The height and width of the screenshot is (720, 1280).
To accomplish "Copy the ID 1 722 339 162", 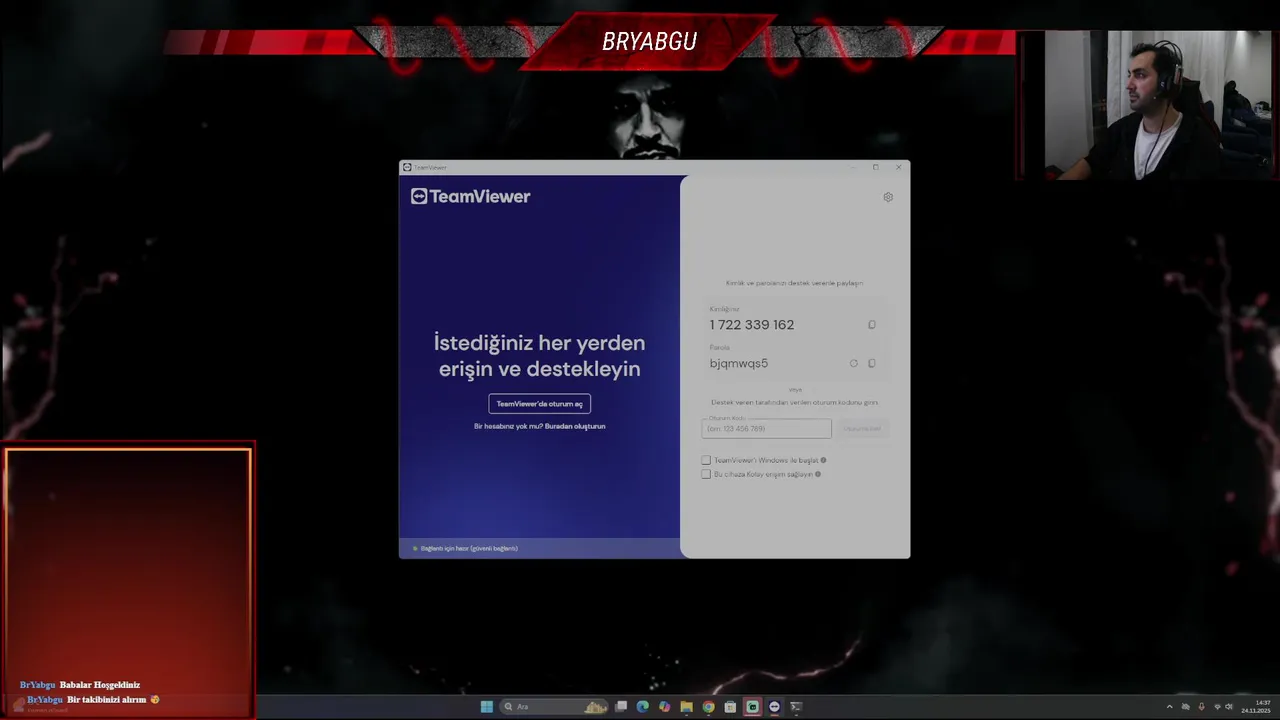I will (872, 325).
